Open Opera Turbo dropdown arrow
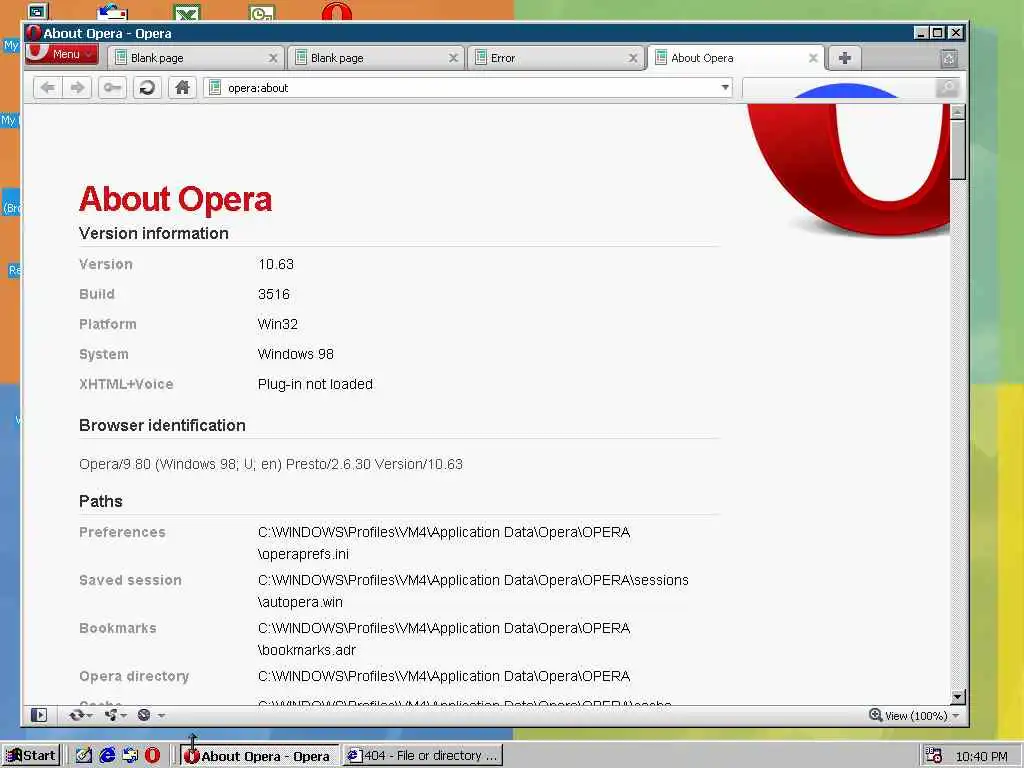Screen dimensions: 1024x768 (x=161, y=716)
